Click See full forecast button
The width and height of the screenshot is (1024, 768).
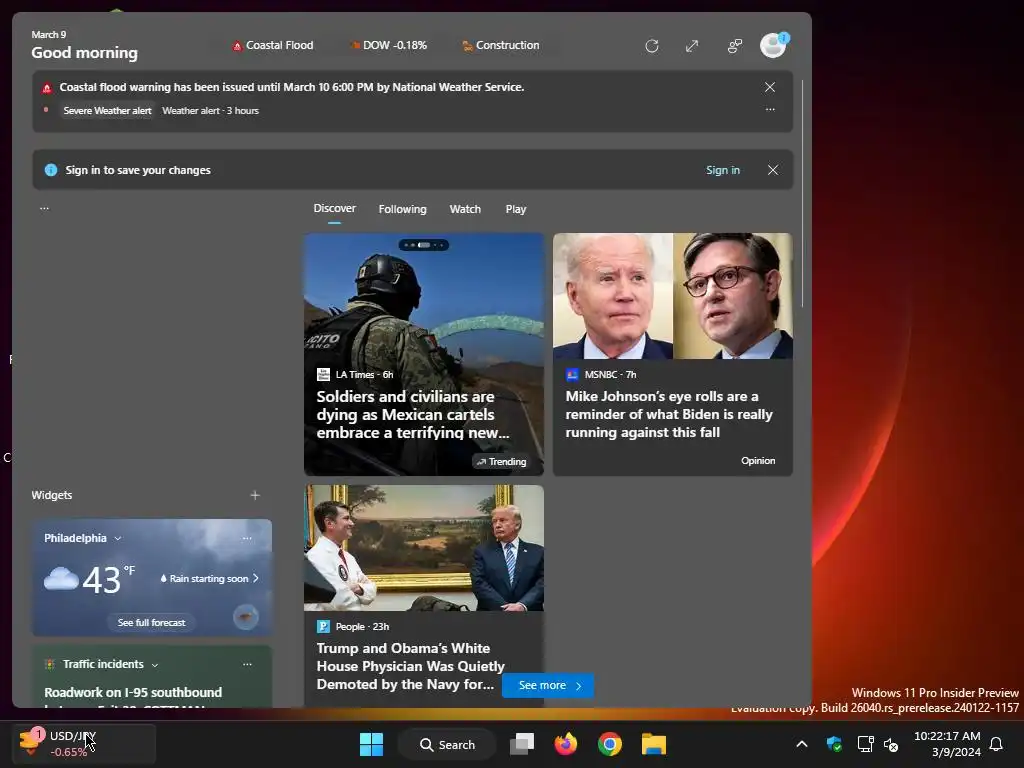pos(152,622)
